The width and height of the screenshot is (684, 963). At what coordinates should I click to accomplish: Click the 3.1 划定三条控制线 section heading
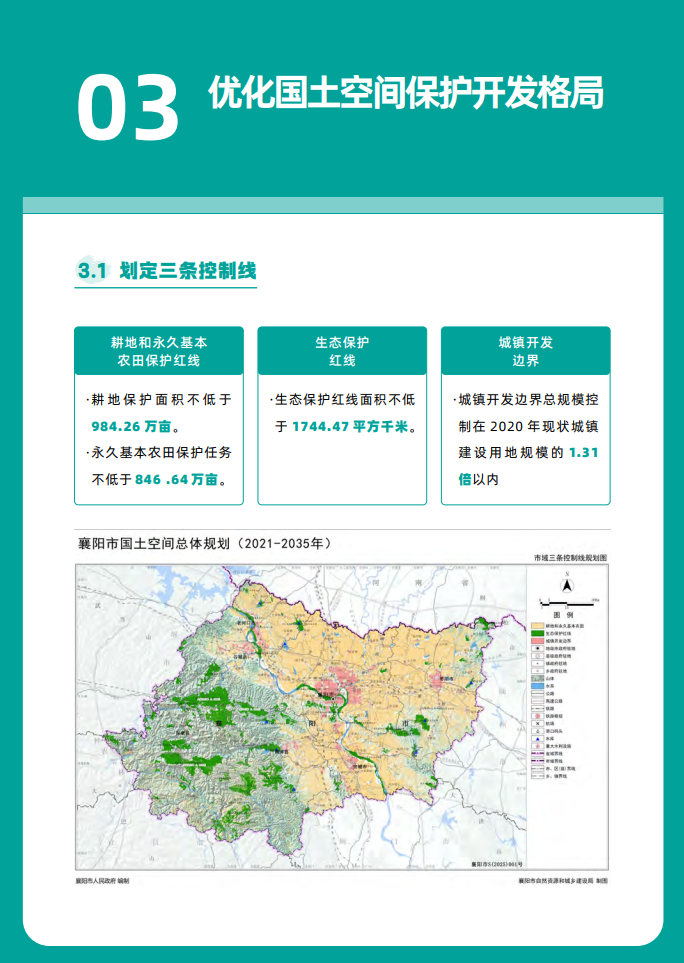tap(166, 271)
